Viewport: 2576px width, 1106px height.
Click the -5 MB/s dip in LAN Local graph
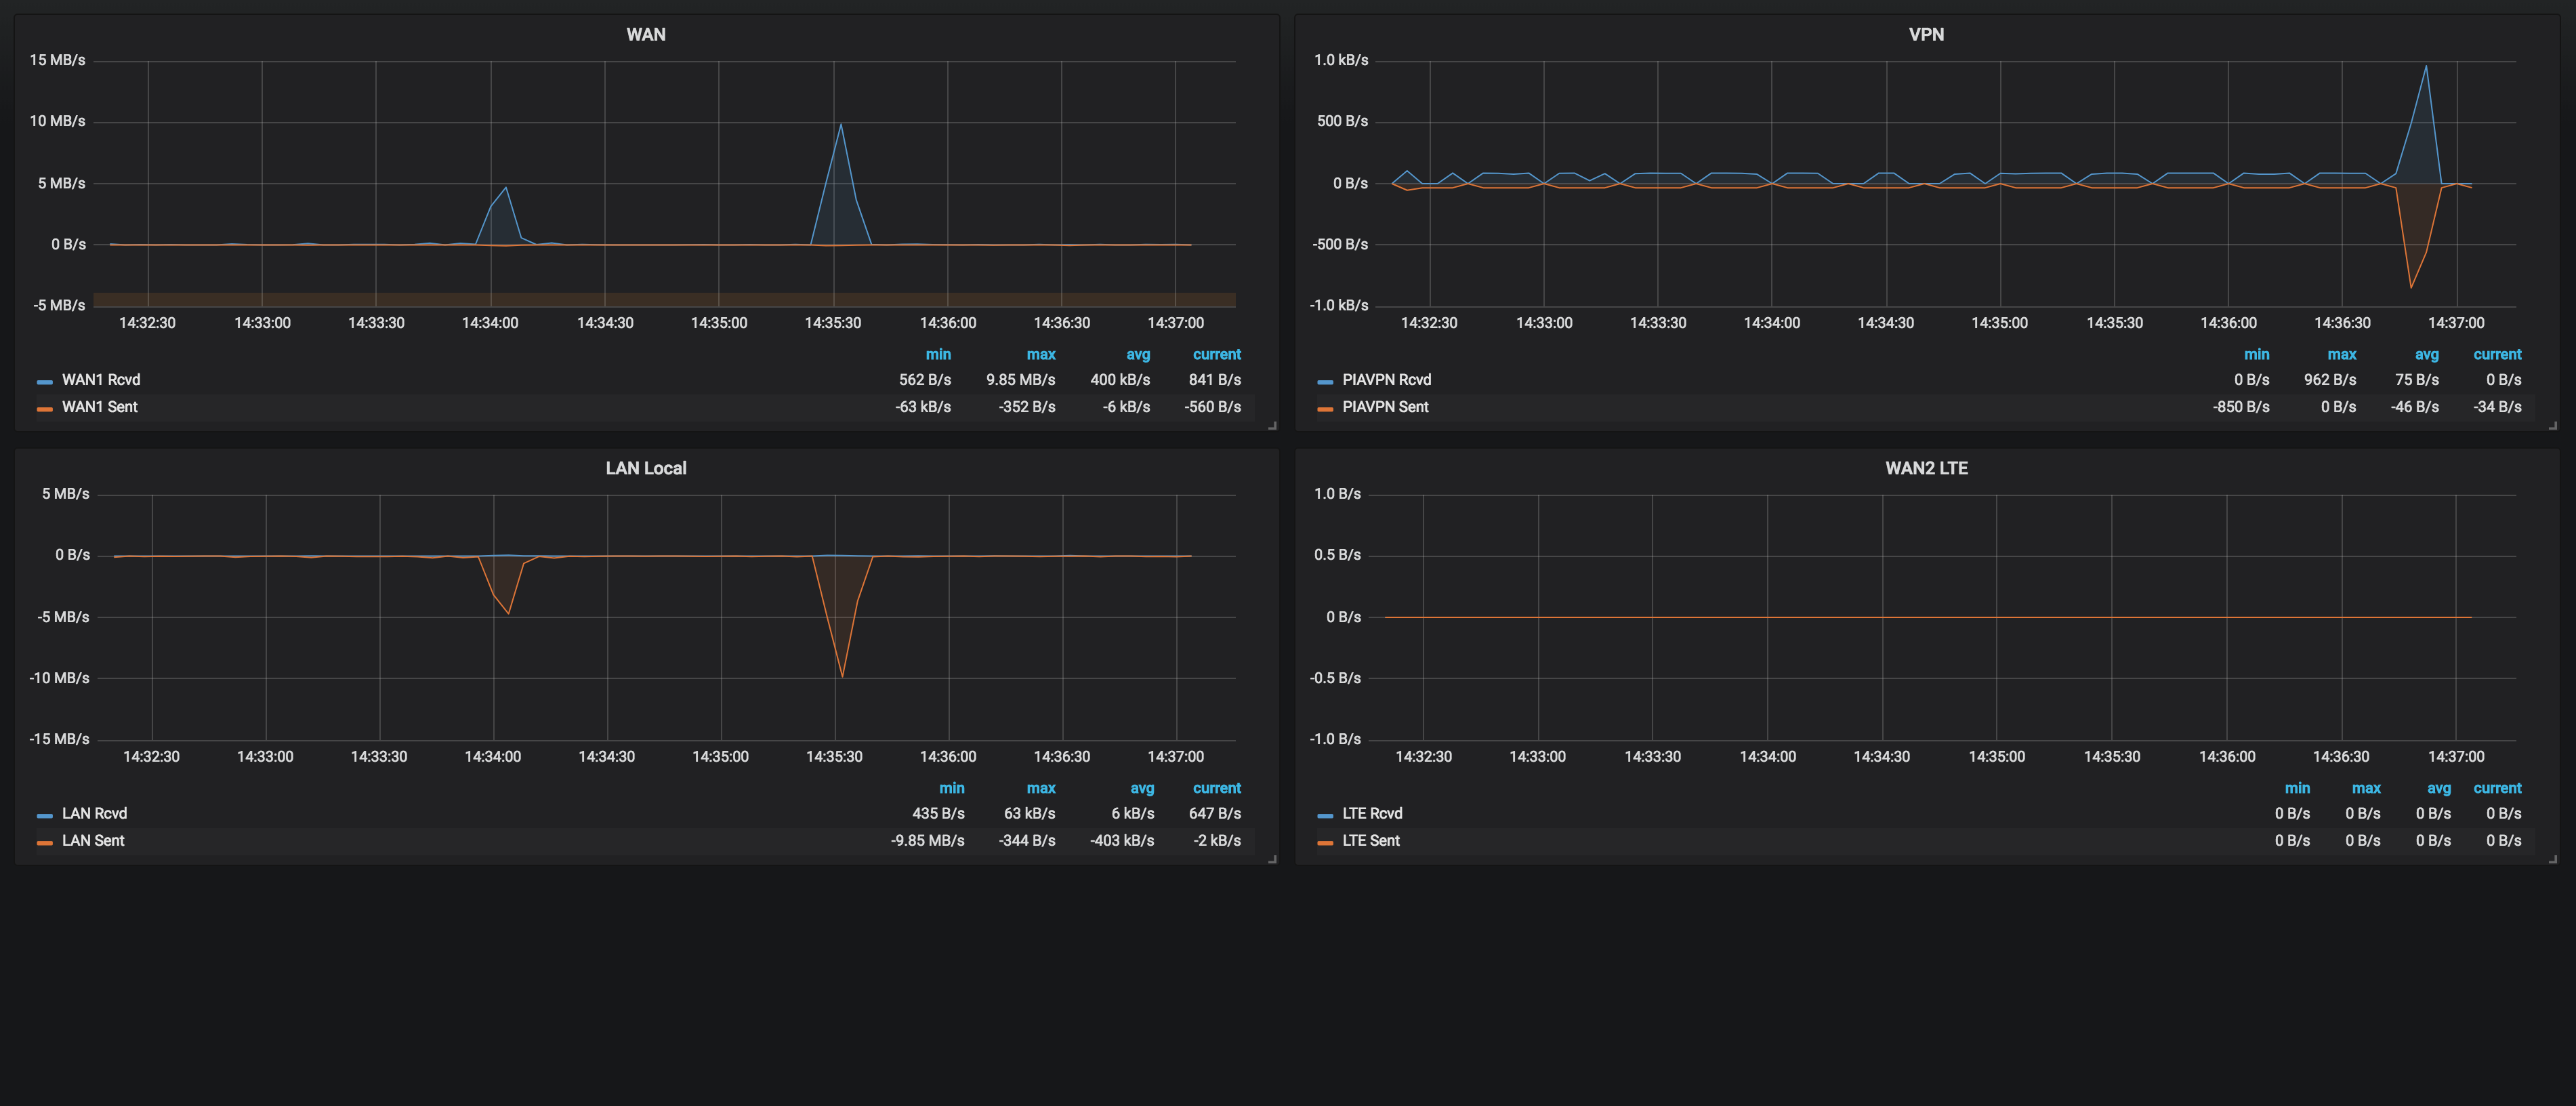(x=508, y=613)
